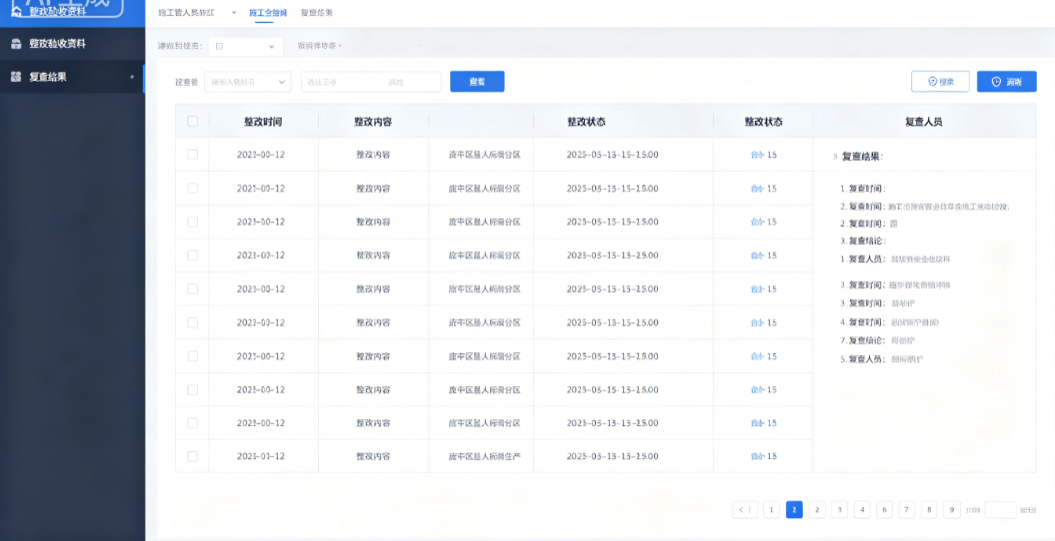Go to page 4 in pagination
The image size is (1055, 541).
click(862, 510)
